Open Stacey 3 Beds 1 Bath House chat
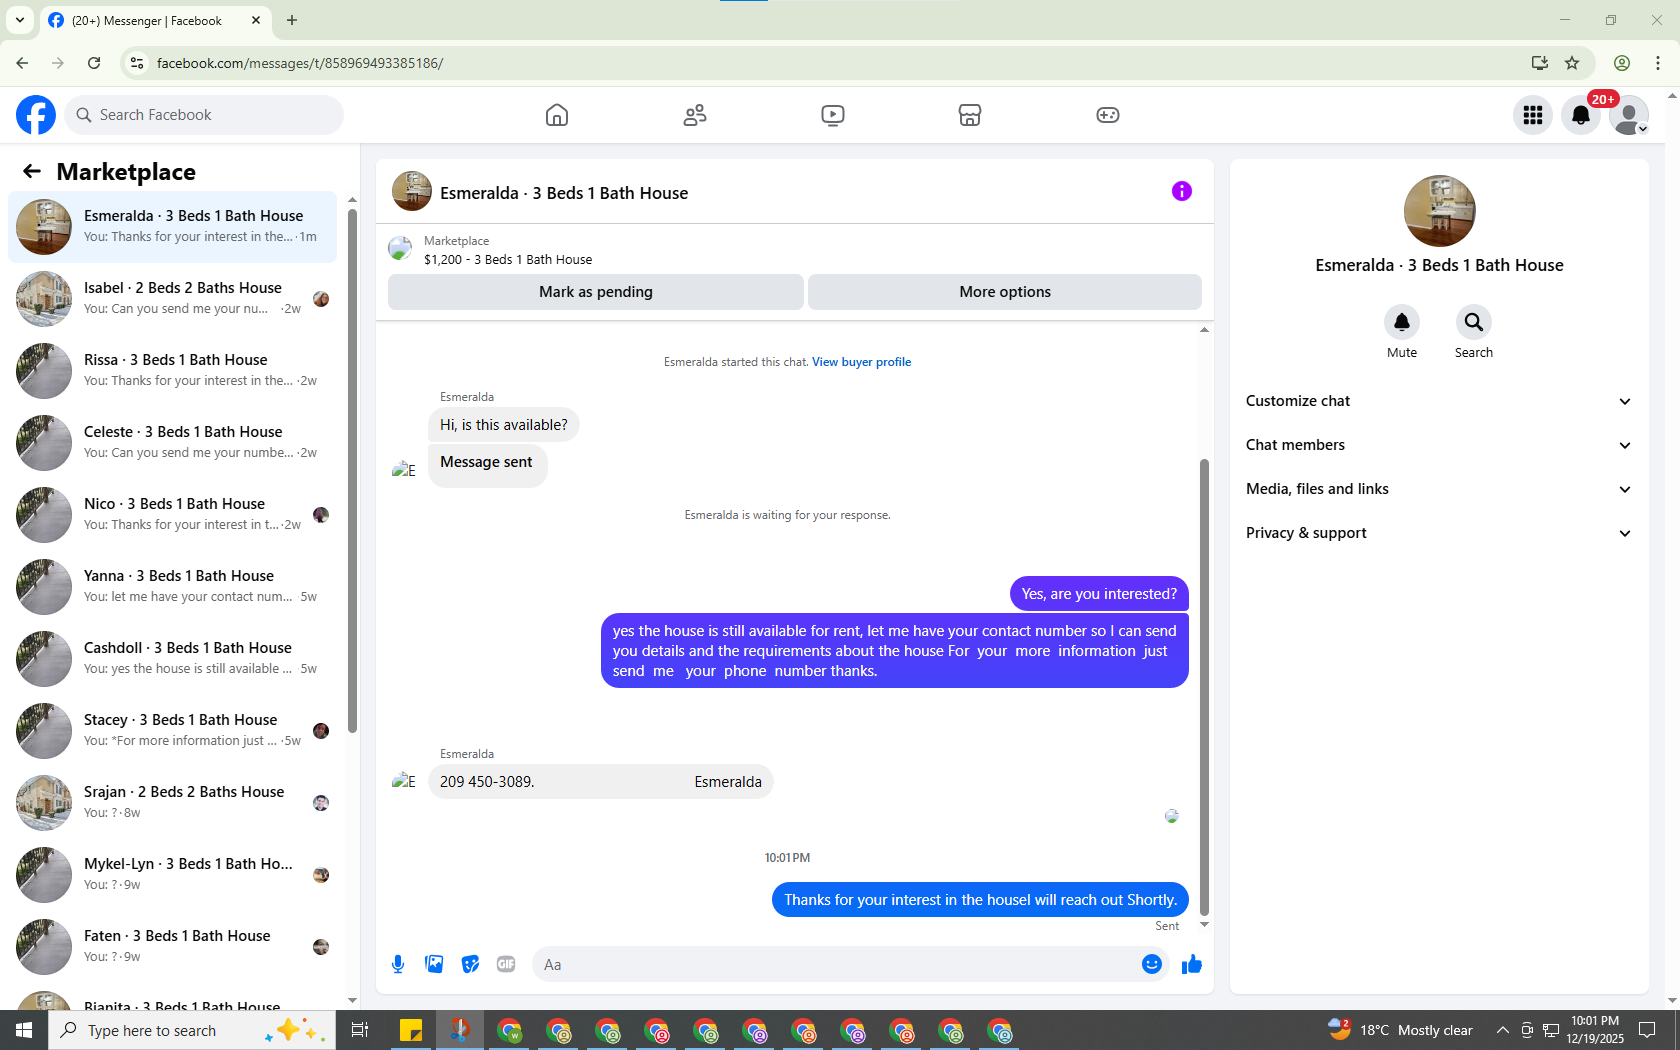This screenshot has width=1680, height=1050. tap(172, 731)
